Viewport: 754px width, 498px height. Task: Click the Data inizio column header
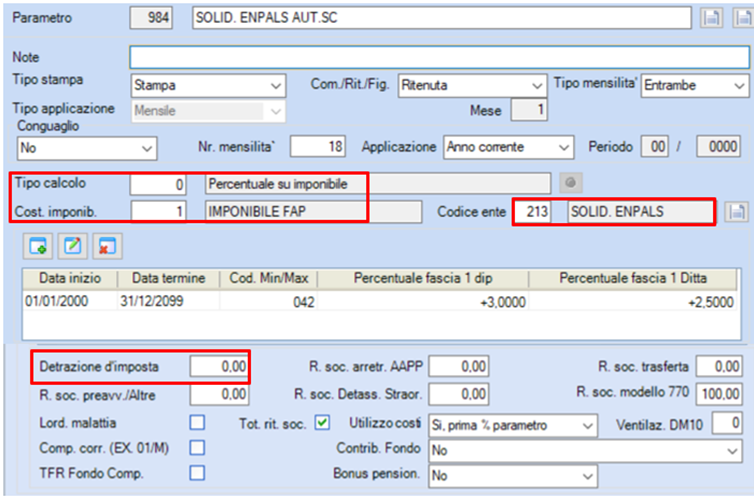point(70,278)
